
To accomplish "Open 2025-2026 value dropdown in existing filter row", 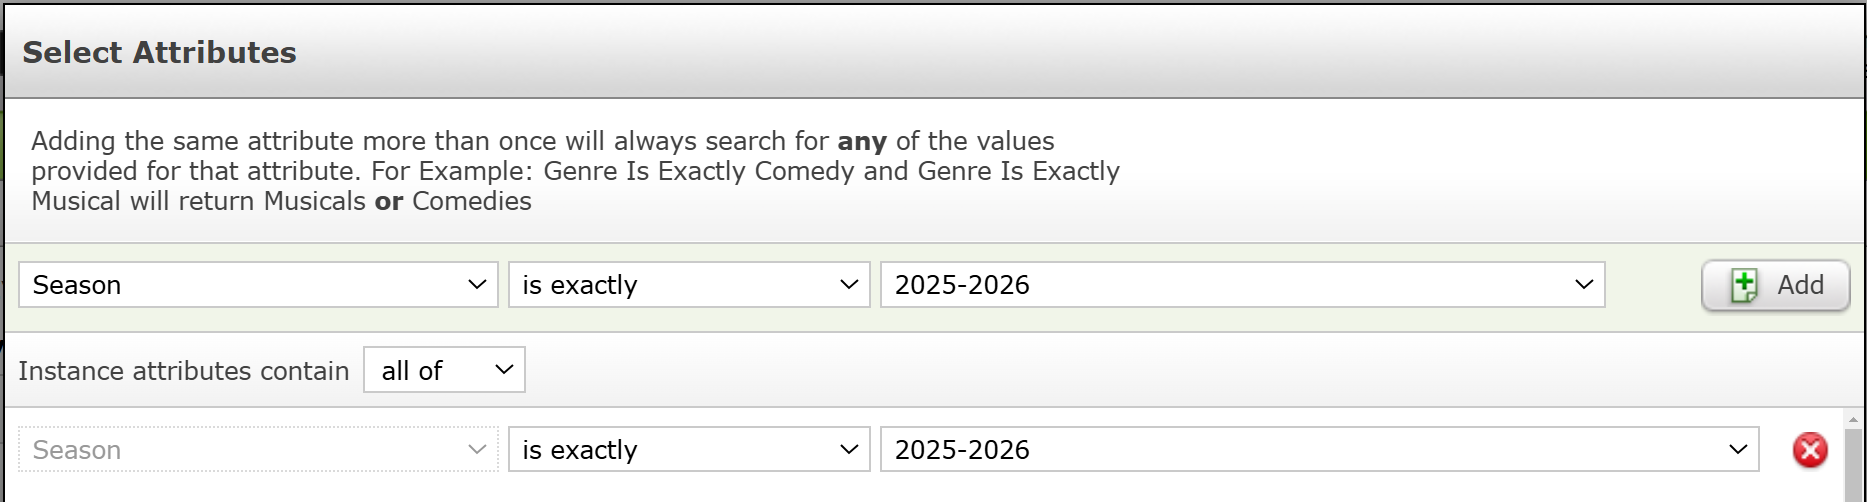I will click(x=1319, y=450).
